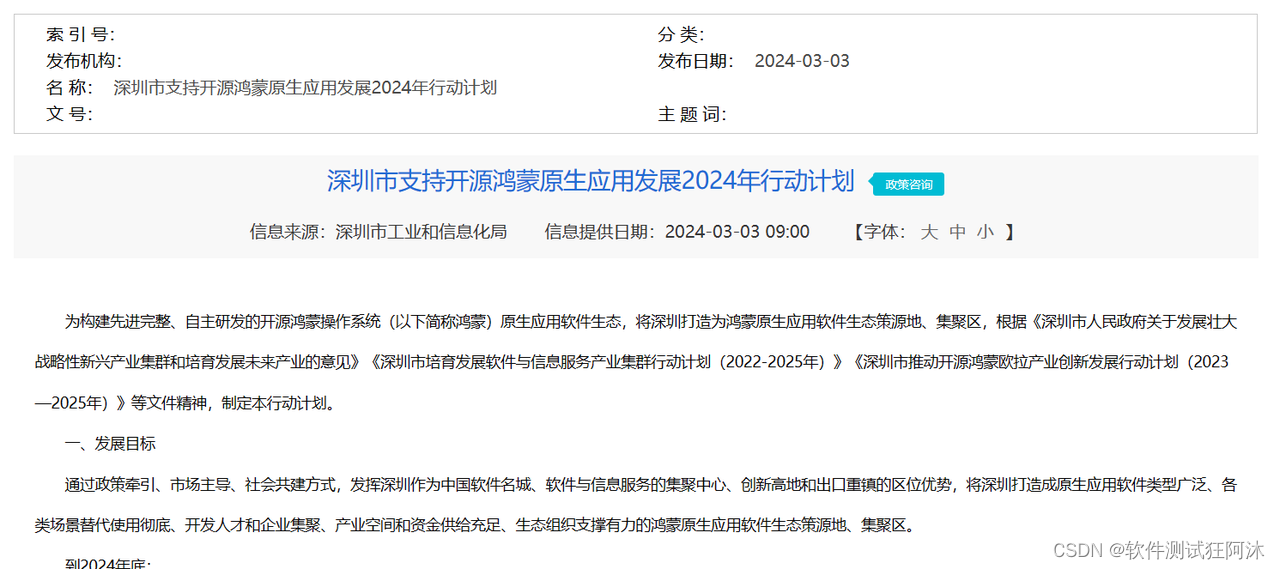Click the line ending 制定本行动计划。
1280x569 pixels.
pos(189,403)
